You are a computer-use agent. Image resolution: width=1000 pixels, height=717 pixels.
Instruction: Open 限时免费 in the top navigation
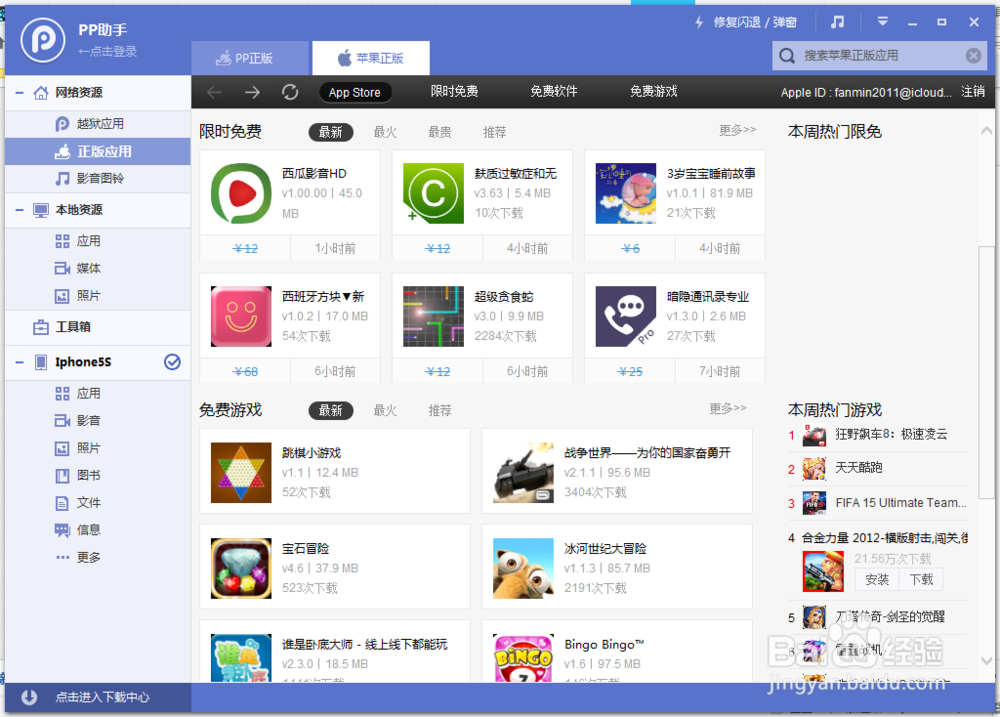454,92
